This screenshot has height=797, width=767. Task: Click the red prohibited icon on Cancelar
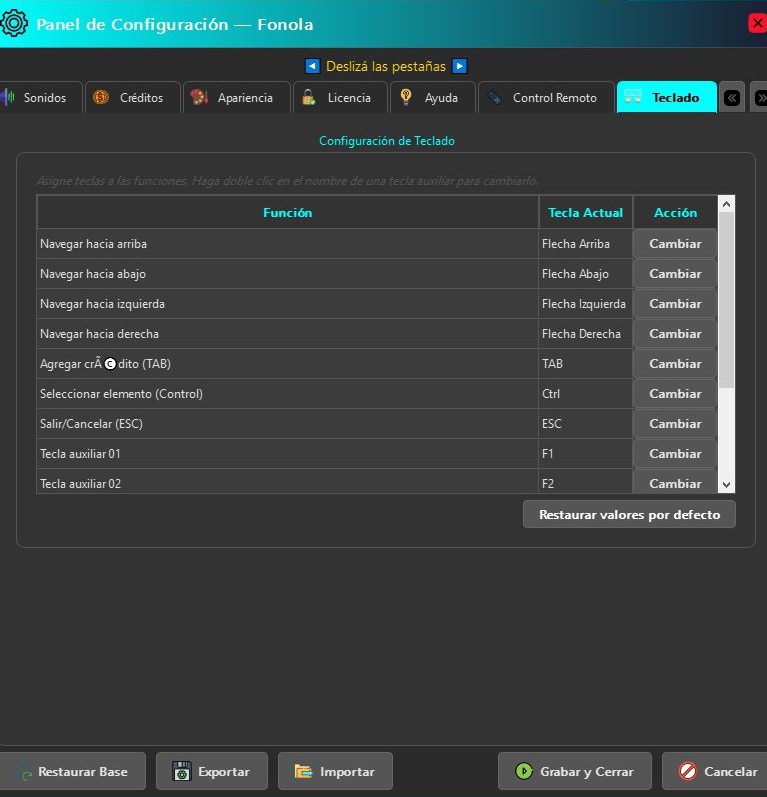click(688, 771)
